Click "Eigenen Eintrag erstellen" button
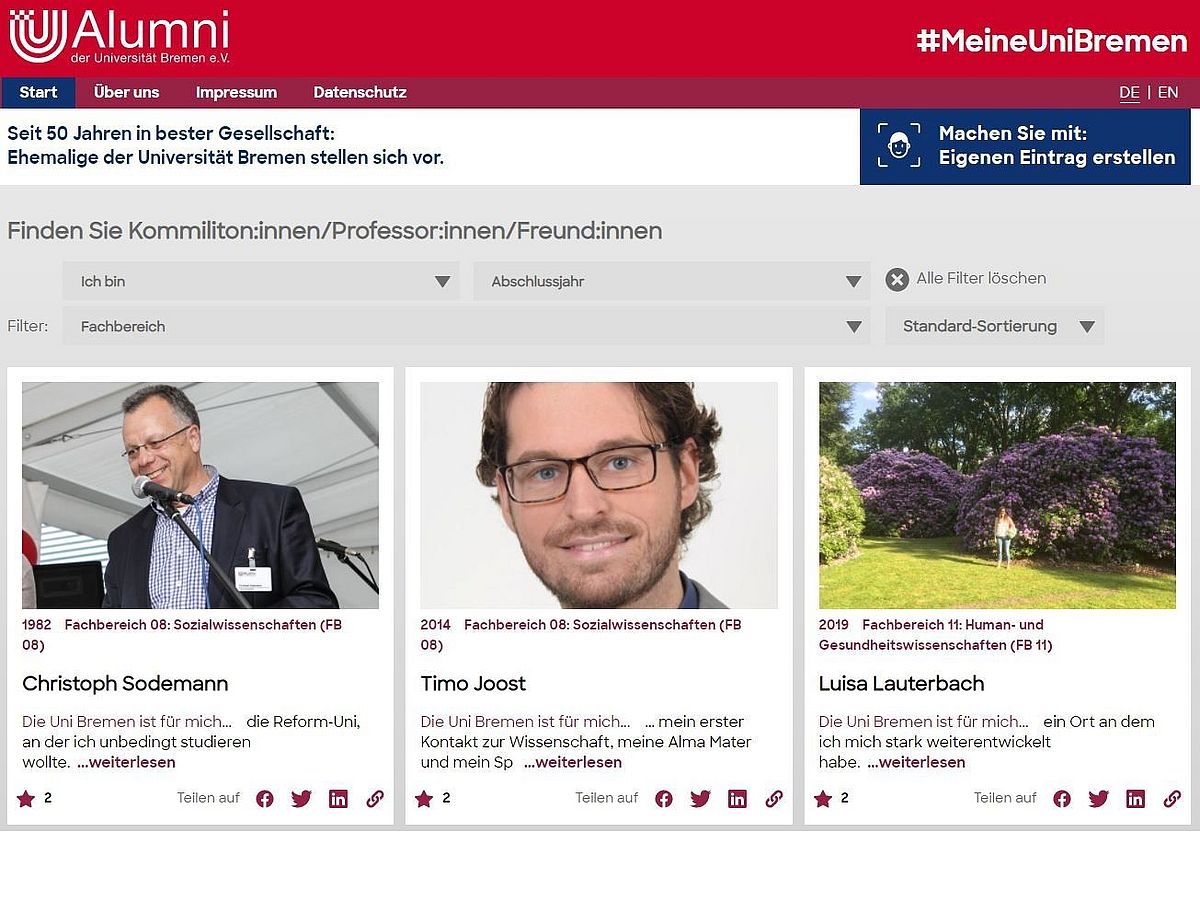The height and width of the screenshot is (901, 1200). pyautogui.click(x=1025, y=146)
